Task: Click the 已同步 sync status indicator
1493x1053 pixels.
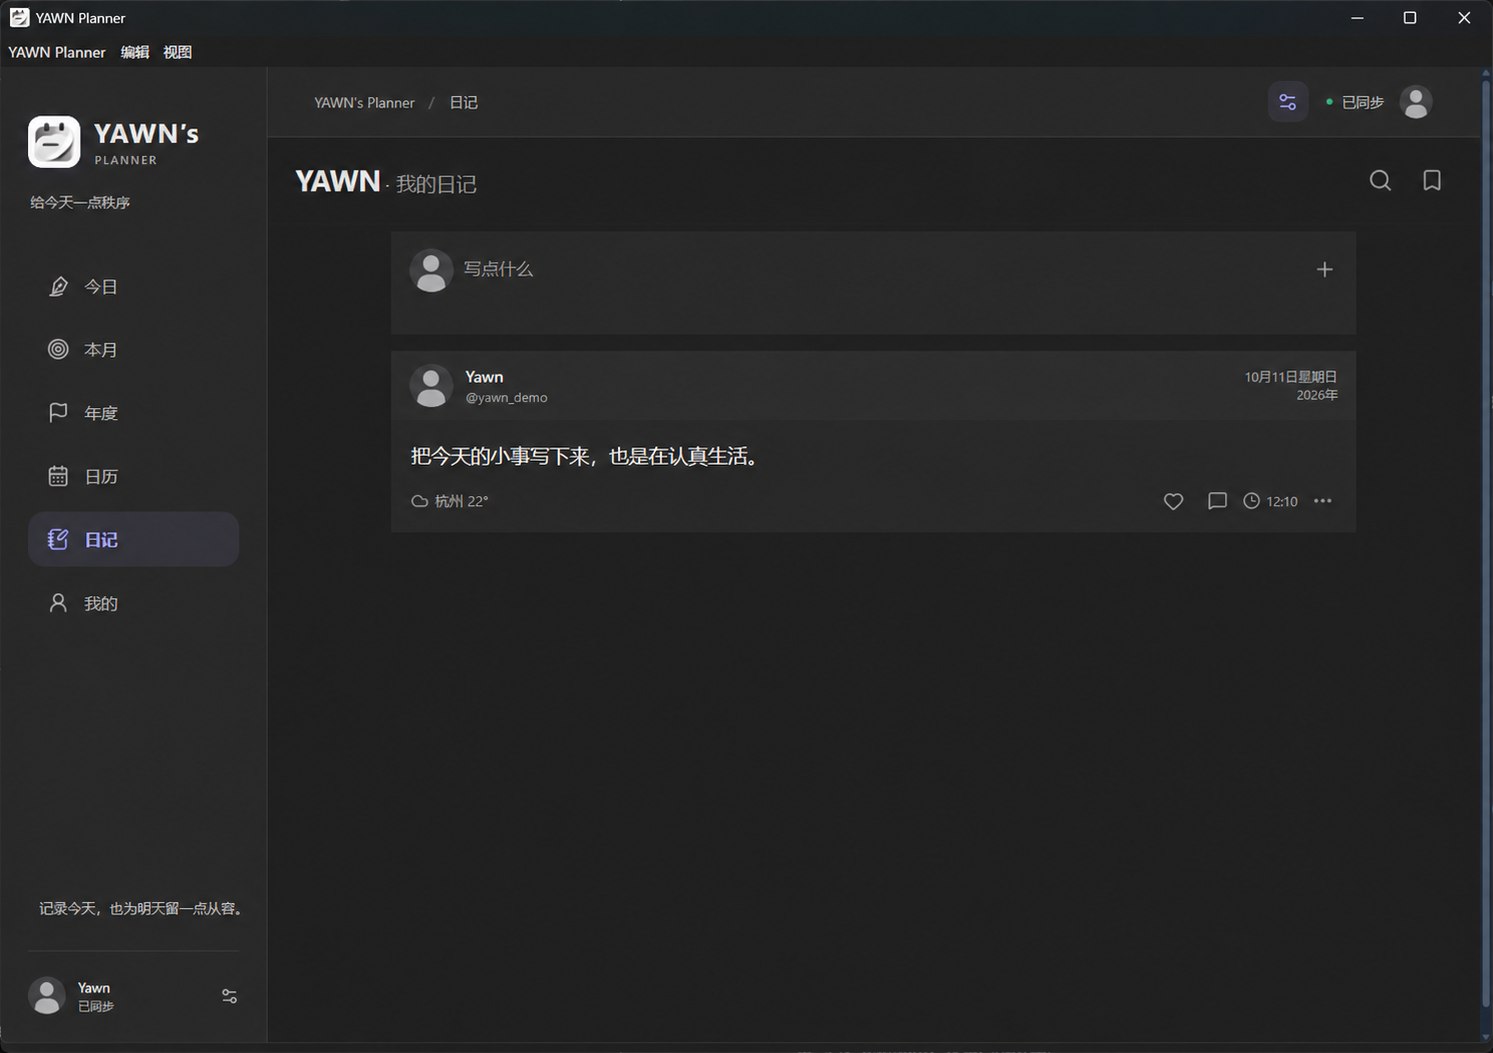Action: [x=1355, y=102]
